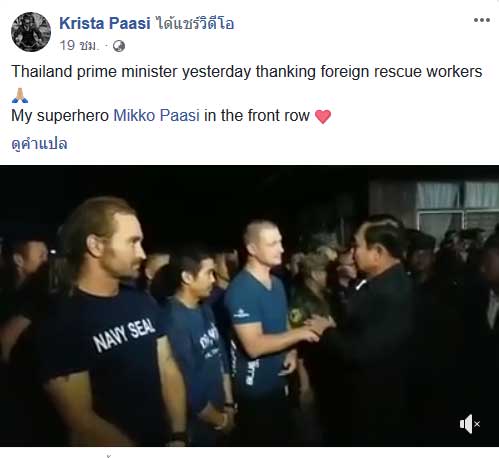Viewport: 499px width, 458px height.
Task: Click the "Thailand prime minister yesterday" caption line
Action: point(247,72)
